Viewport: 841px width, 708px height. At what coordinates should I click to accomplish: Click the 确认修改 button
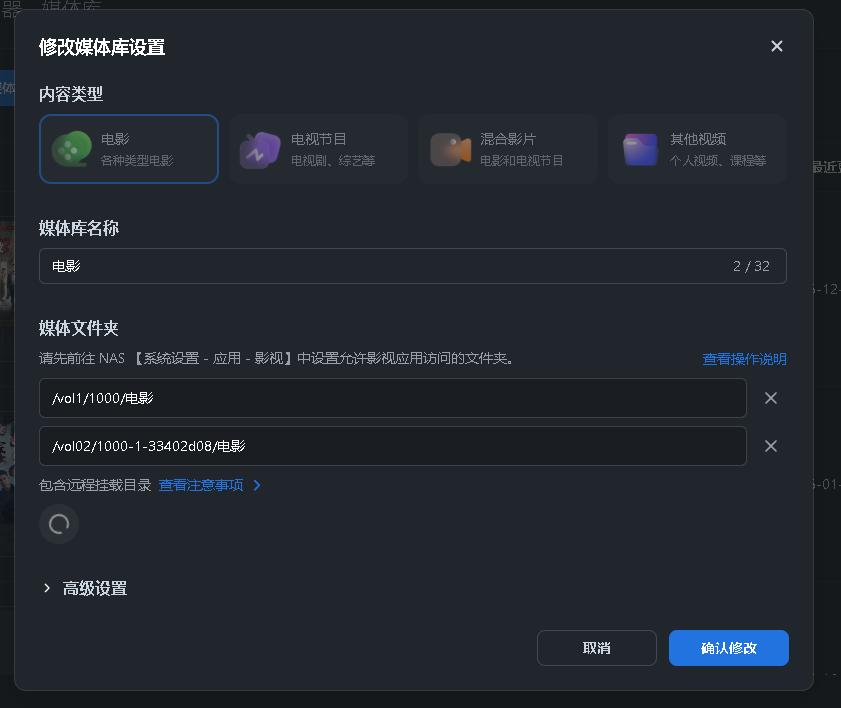pos(729,648)
